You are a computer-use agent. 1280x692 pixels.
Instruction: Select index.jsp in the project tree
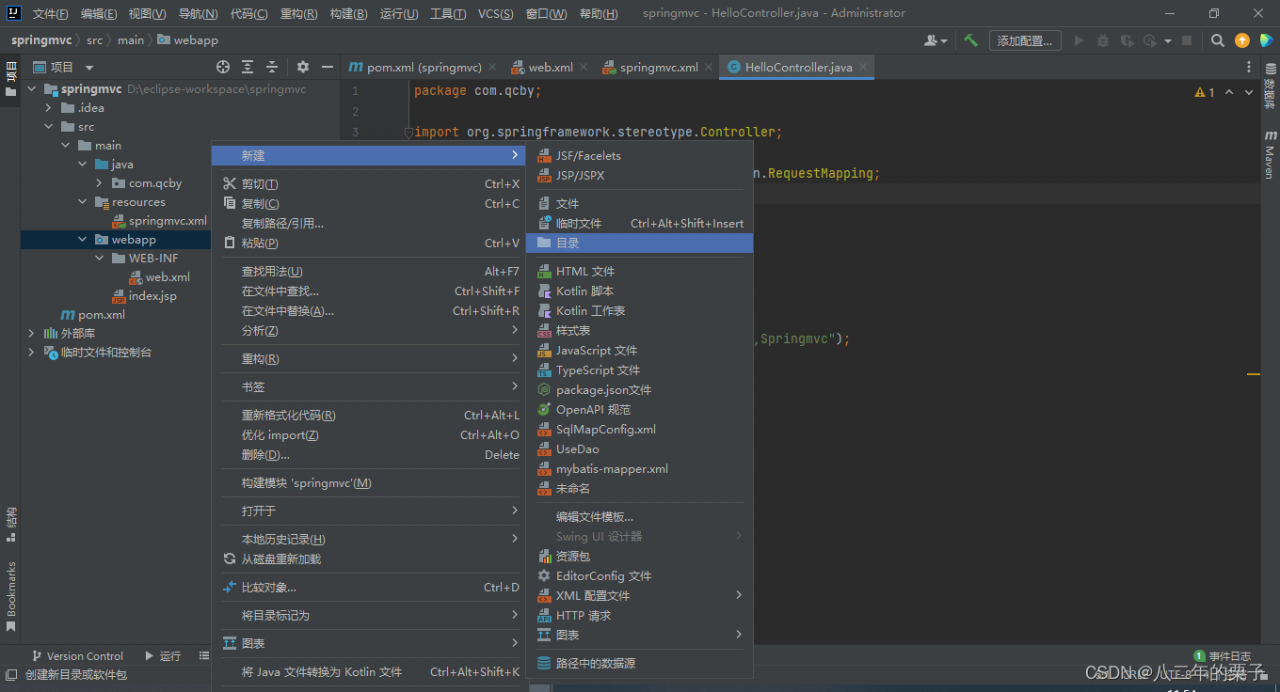click(x=152, y=296)
